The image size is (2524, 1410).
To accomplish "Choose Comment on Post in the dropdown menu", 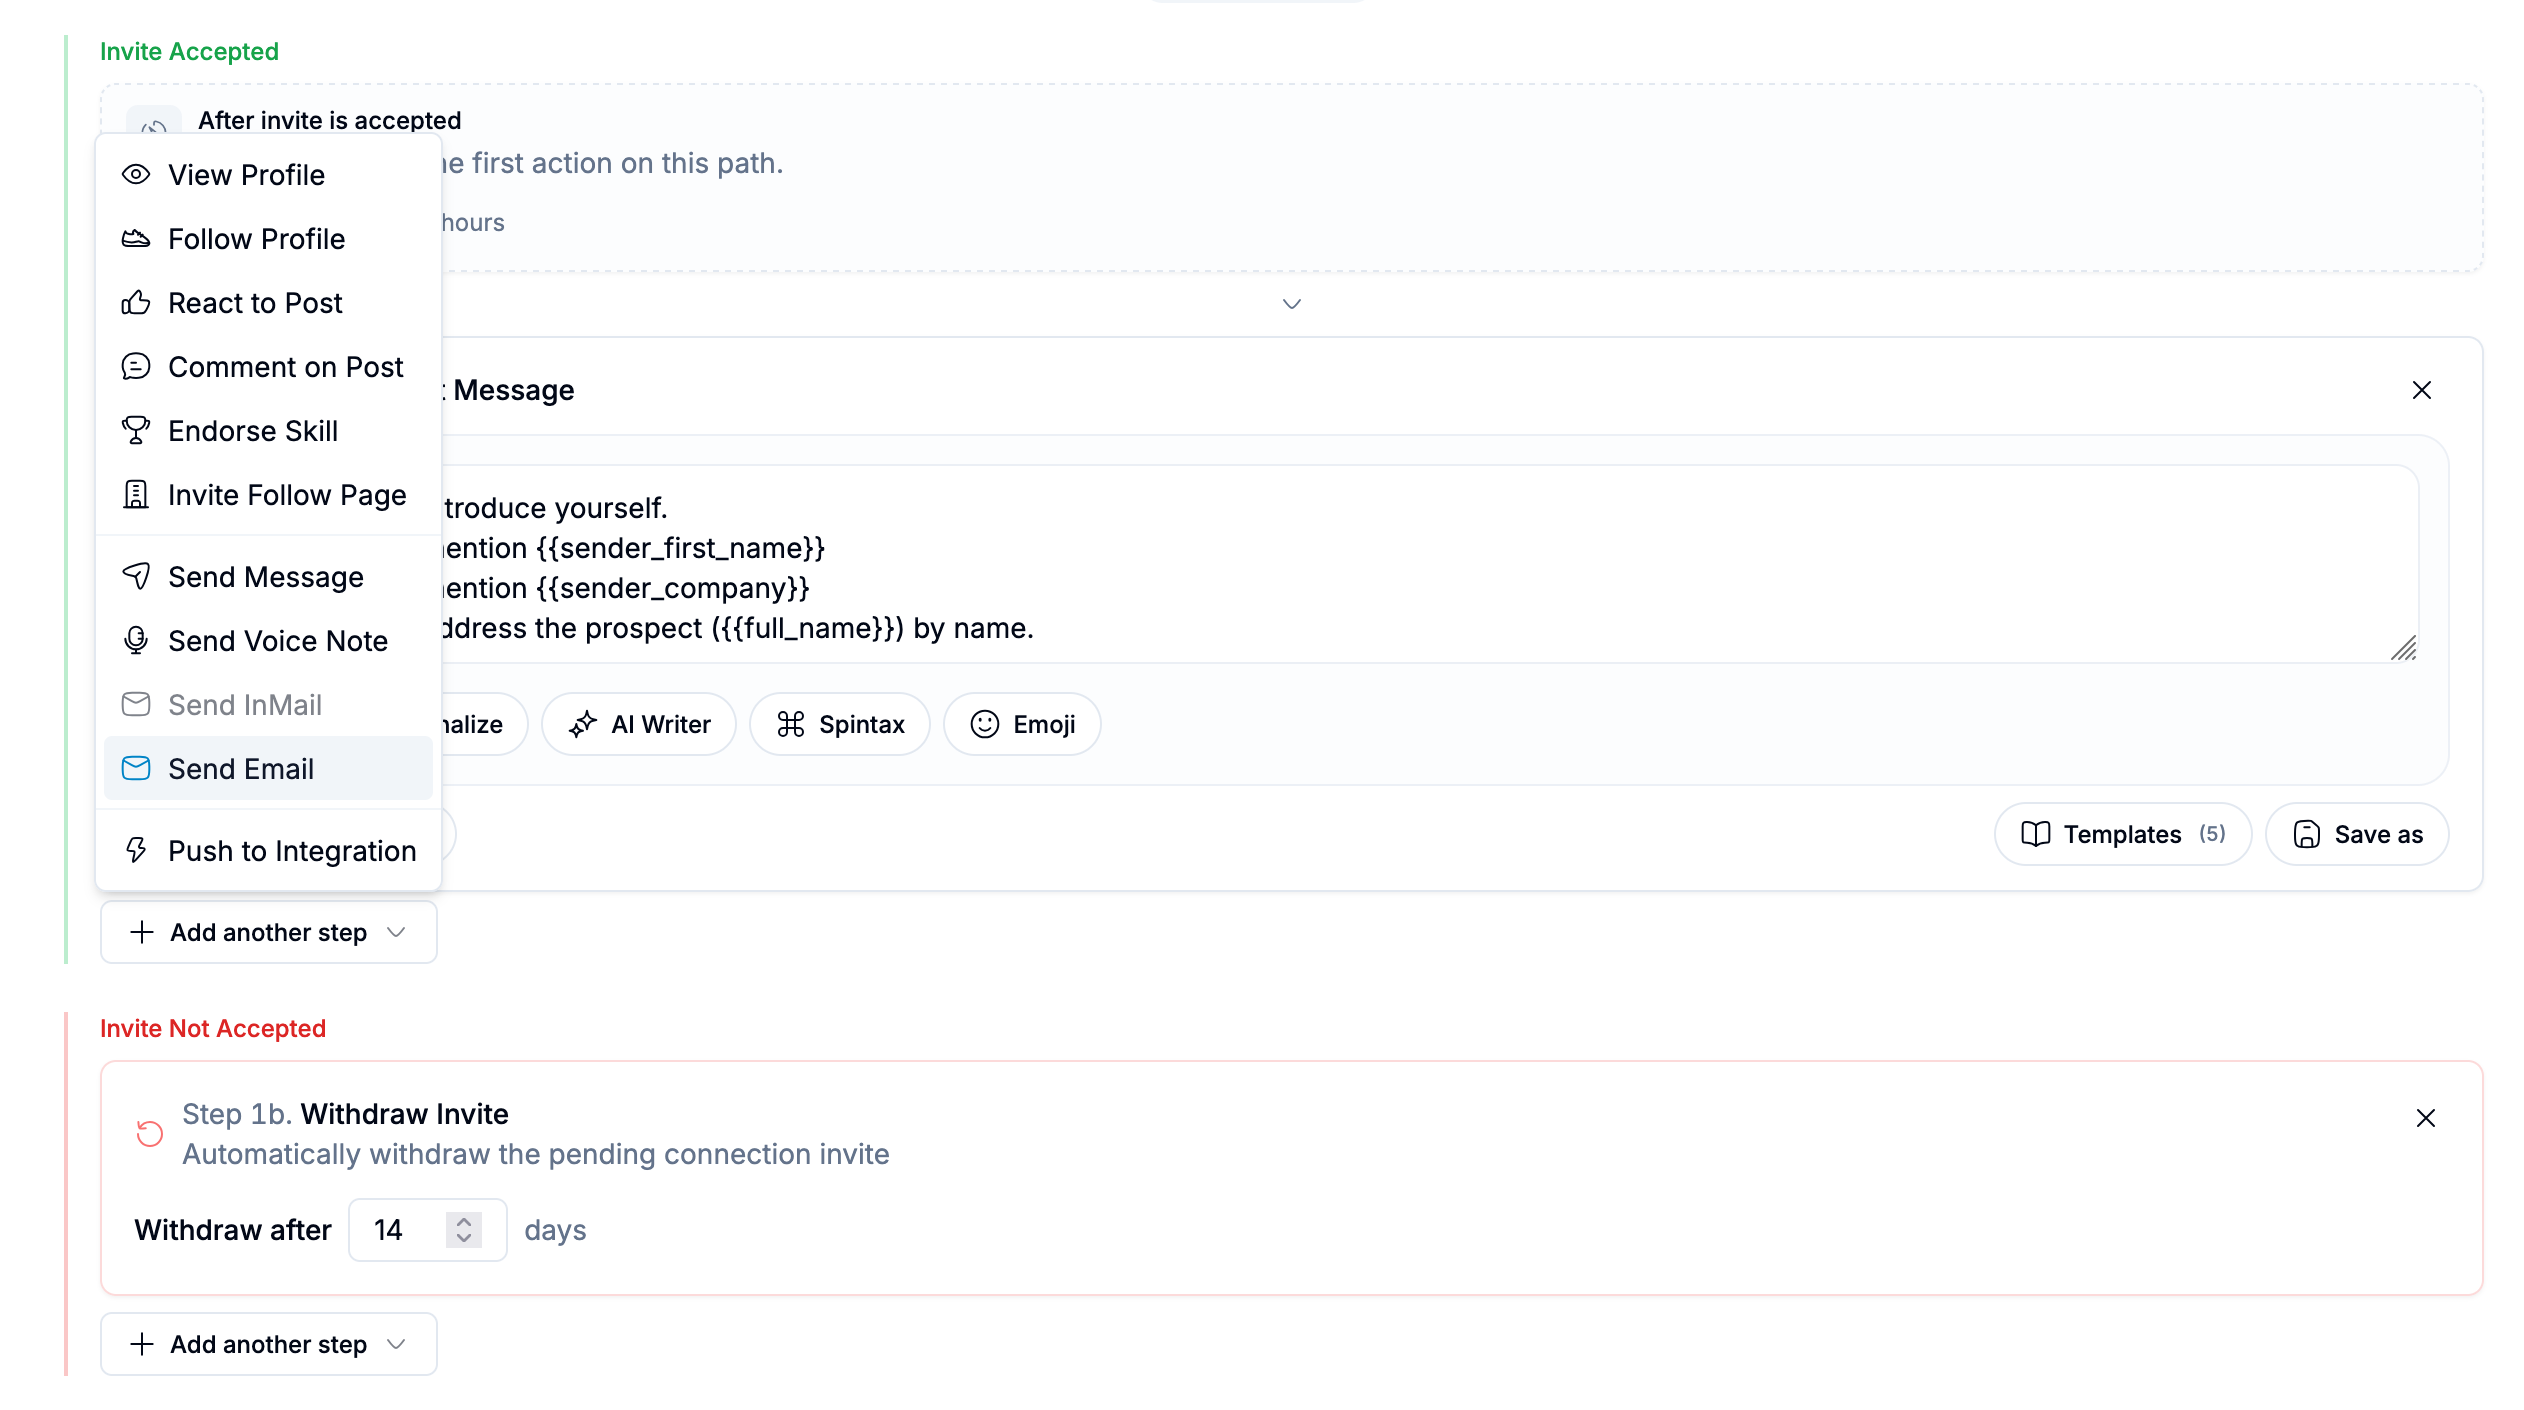I will [x=268, y=367].
